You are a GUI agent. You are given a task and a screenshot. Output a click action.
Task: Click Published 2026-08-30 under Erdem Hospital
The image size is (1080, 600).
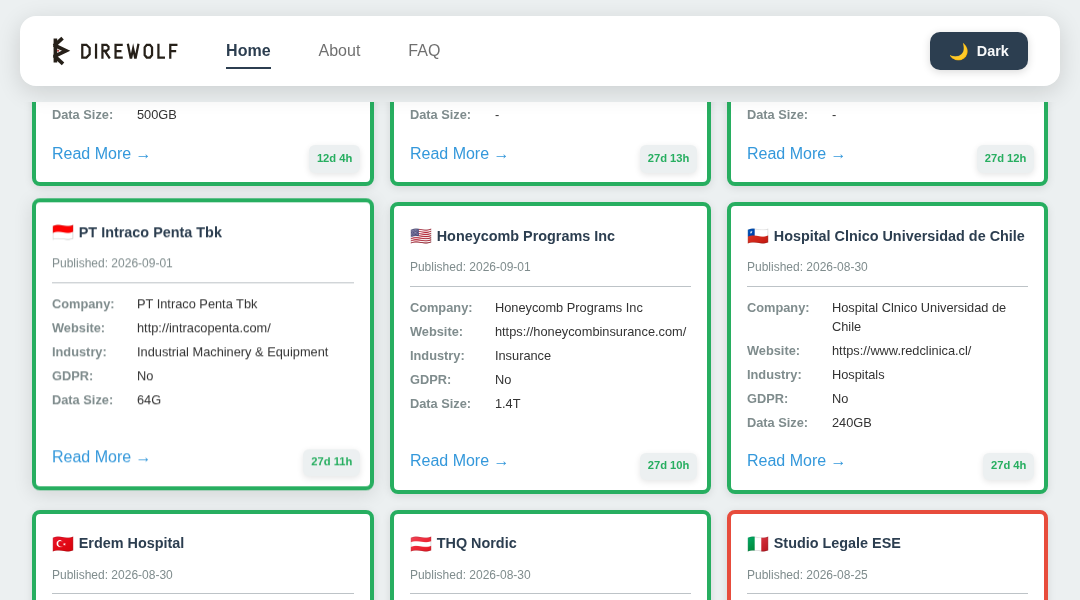[112, 575]
